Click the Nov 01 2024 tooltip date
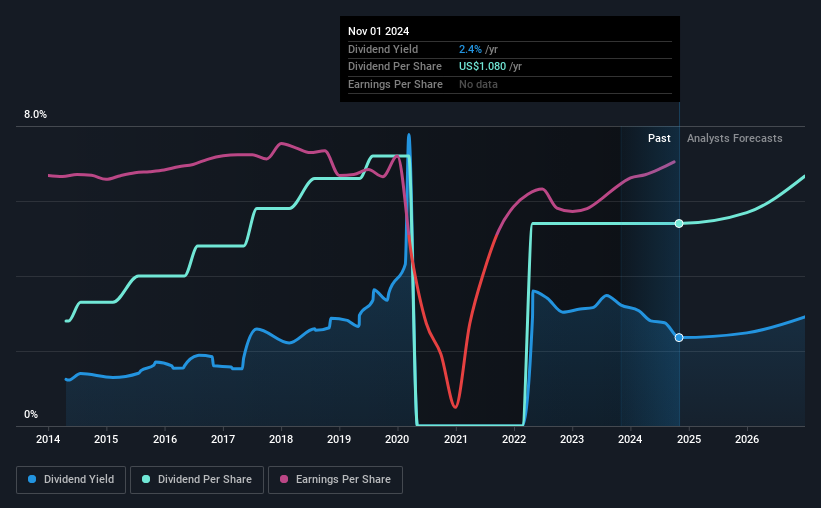Screen dimensions: 821x508 tap(379, 31)
